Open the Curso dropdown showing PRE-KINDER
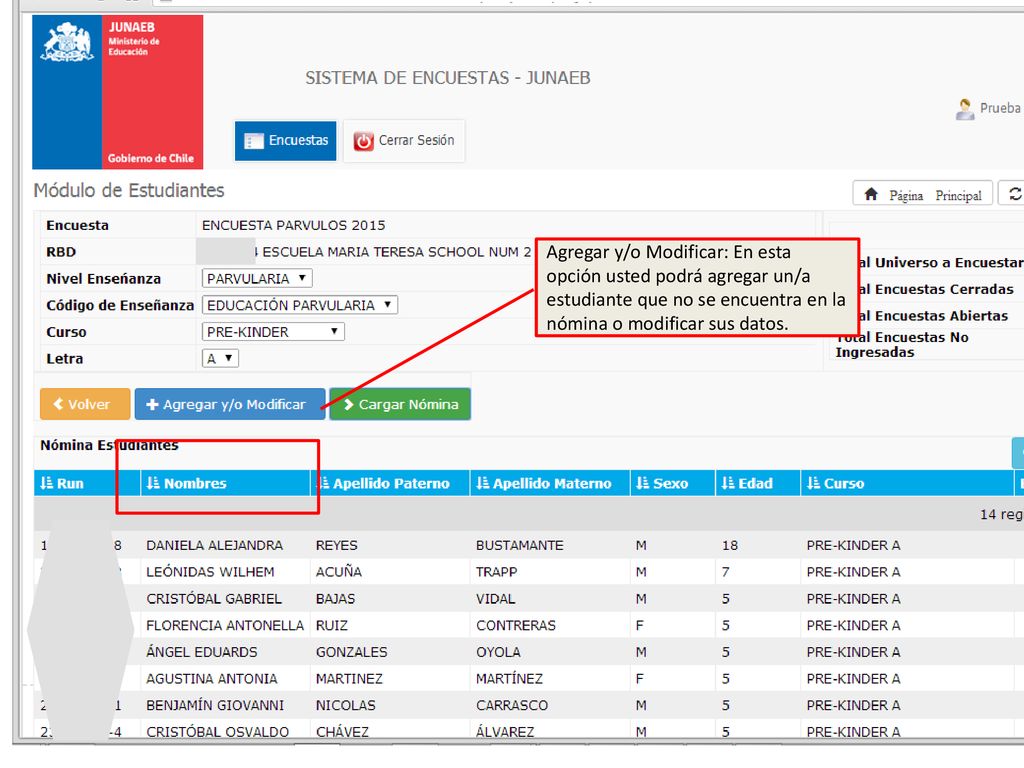The image size is (1024, 768). tap(273, 332)
